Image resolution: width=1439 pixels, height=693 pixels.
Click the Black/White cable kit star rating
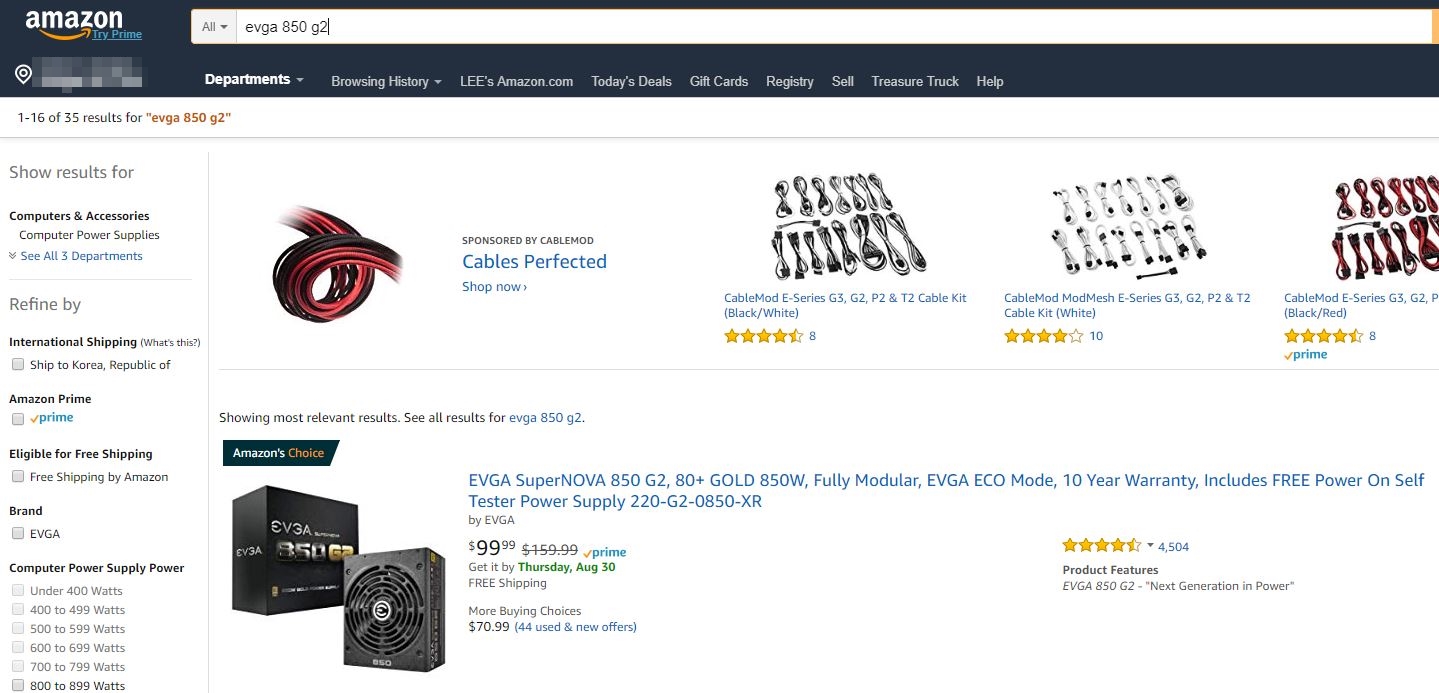(763, 336)
